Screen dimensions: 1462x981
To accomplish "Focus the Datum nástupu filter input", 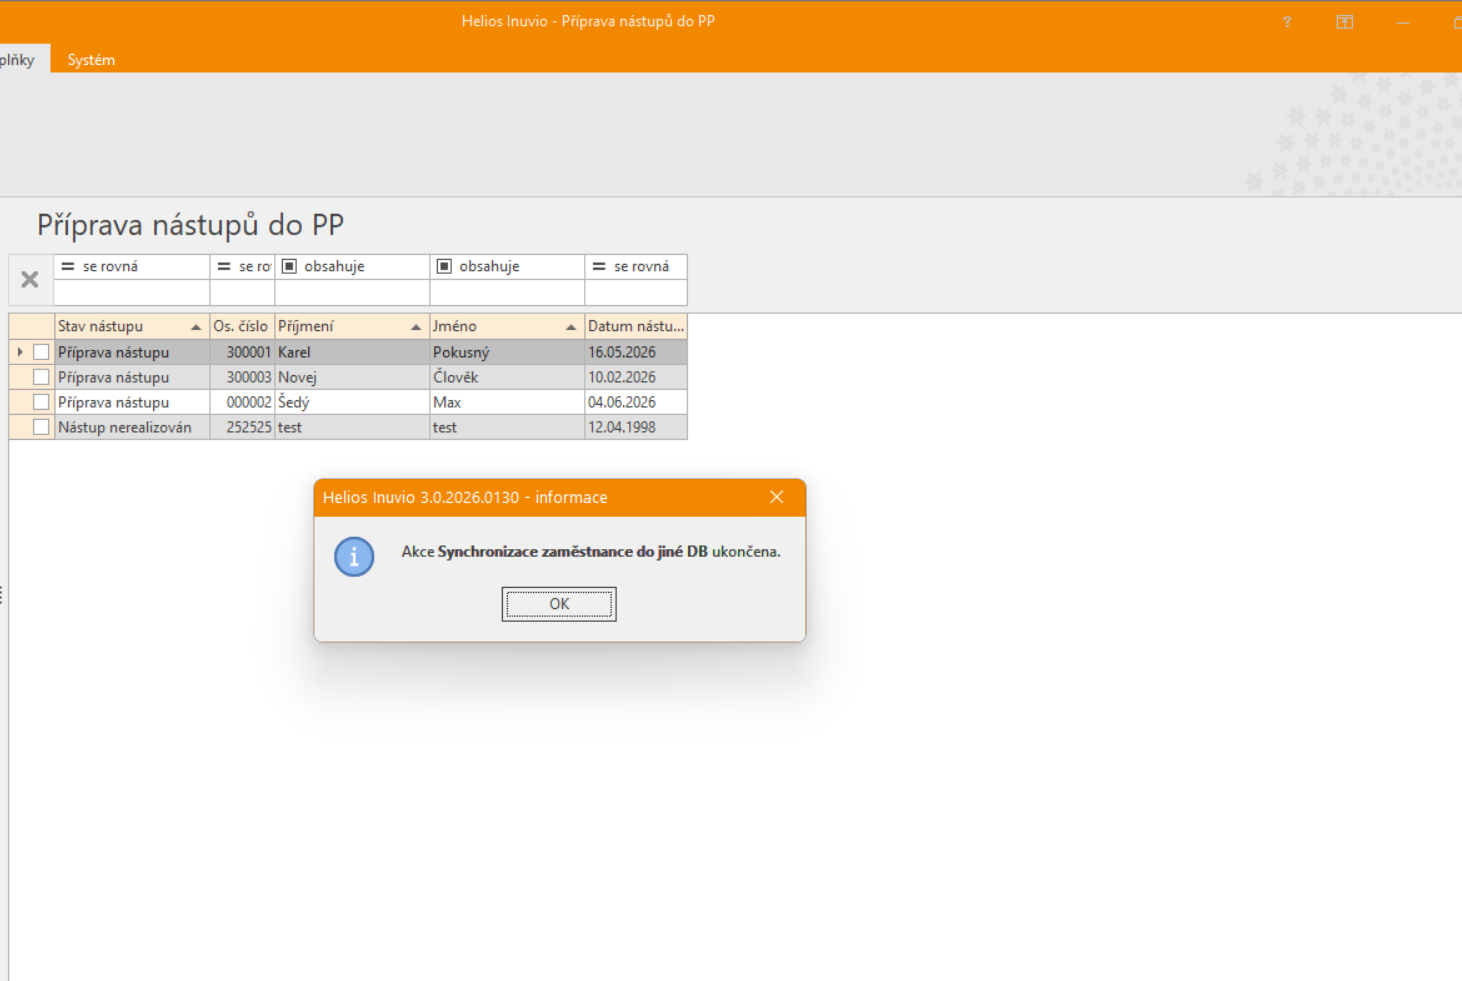I will click(636, 293).
